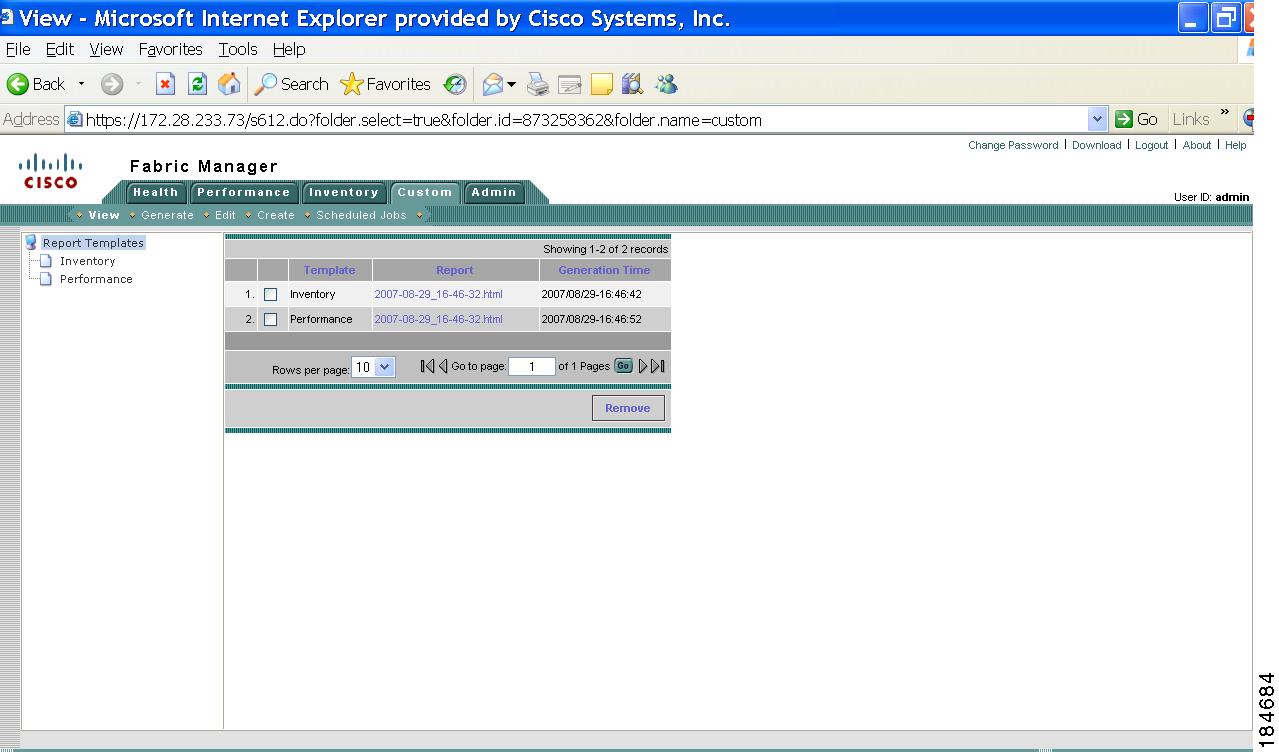Click the Forward arrow icon
The image size is (1279, 752).
pyautogui.click(x=112, y=85)
